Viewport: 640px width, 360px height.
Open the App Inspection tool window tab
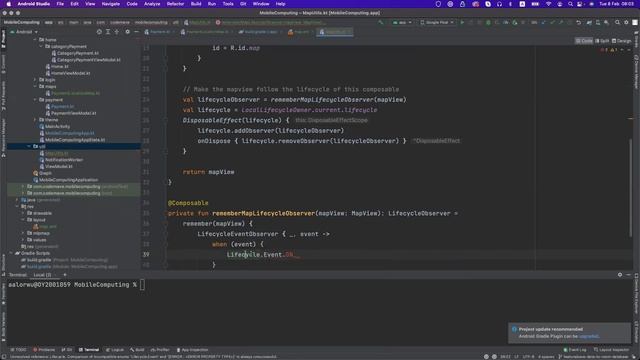click(x=192, y=350)
